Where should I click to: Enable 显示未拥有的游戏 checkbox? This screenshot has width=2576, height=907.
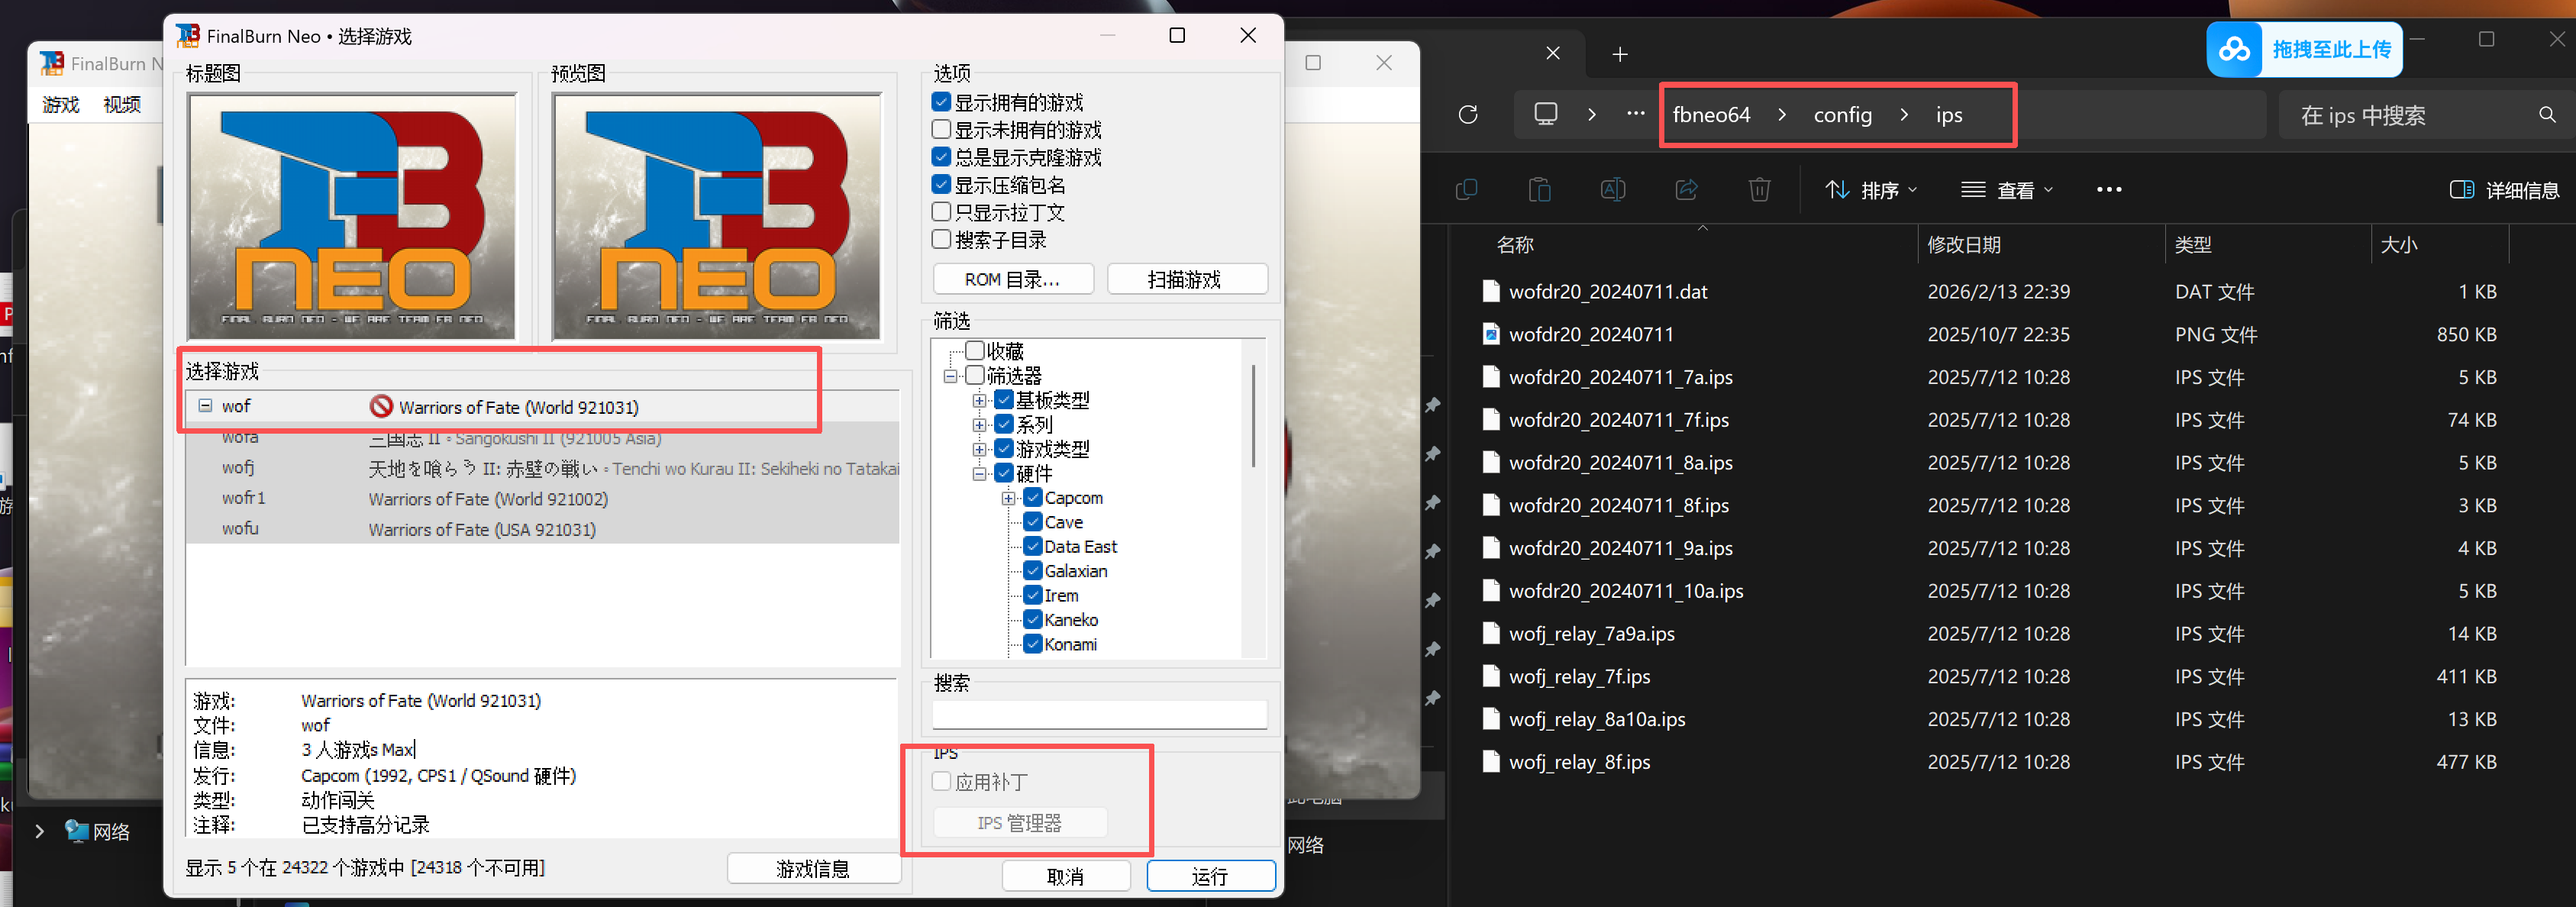(941, 129)
